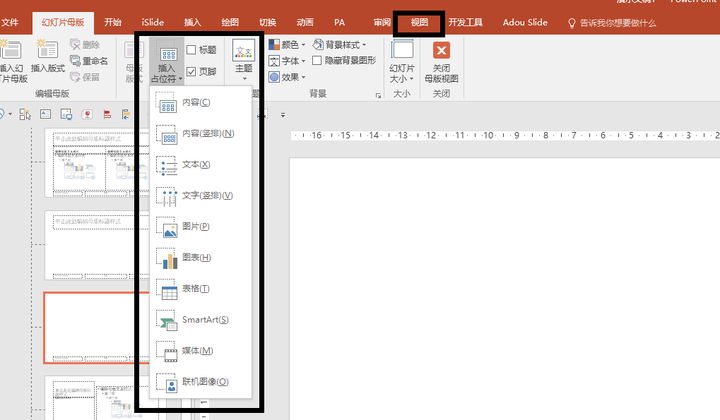This screenshot has height=420, width=720.
Task: Enable the 标题 checkbox
Action: pos(191,50)
